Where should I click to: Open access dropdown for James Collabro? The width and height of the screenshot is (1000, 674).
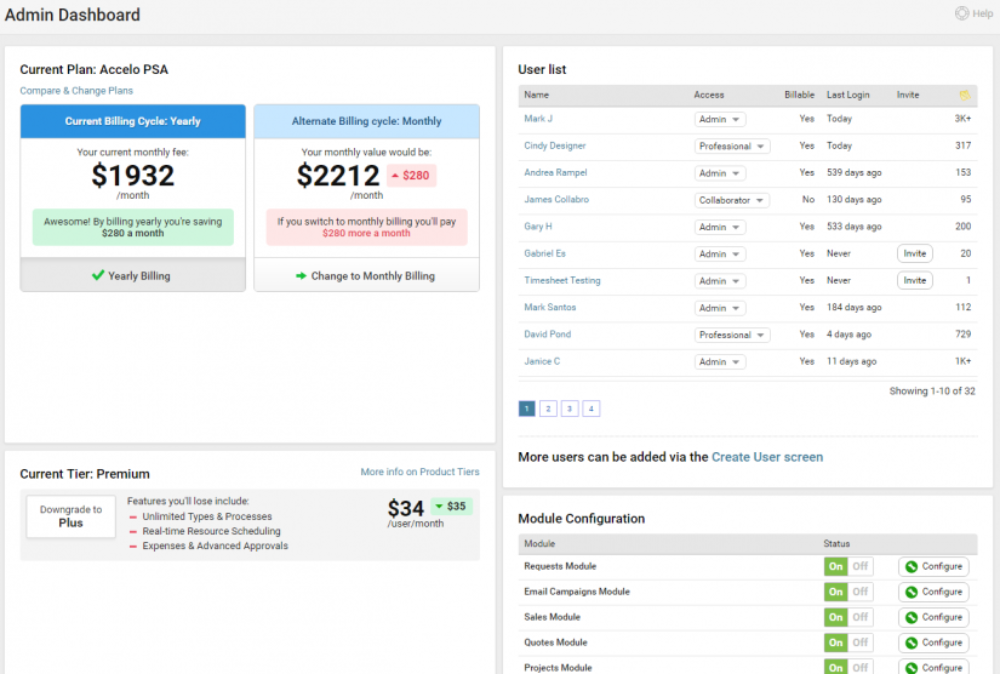click(x=732, y=200)
